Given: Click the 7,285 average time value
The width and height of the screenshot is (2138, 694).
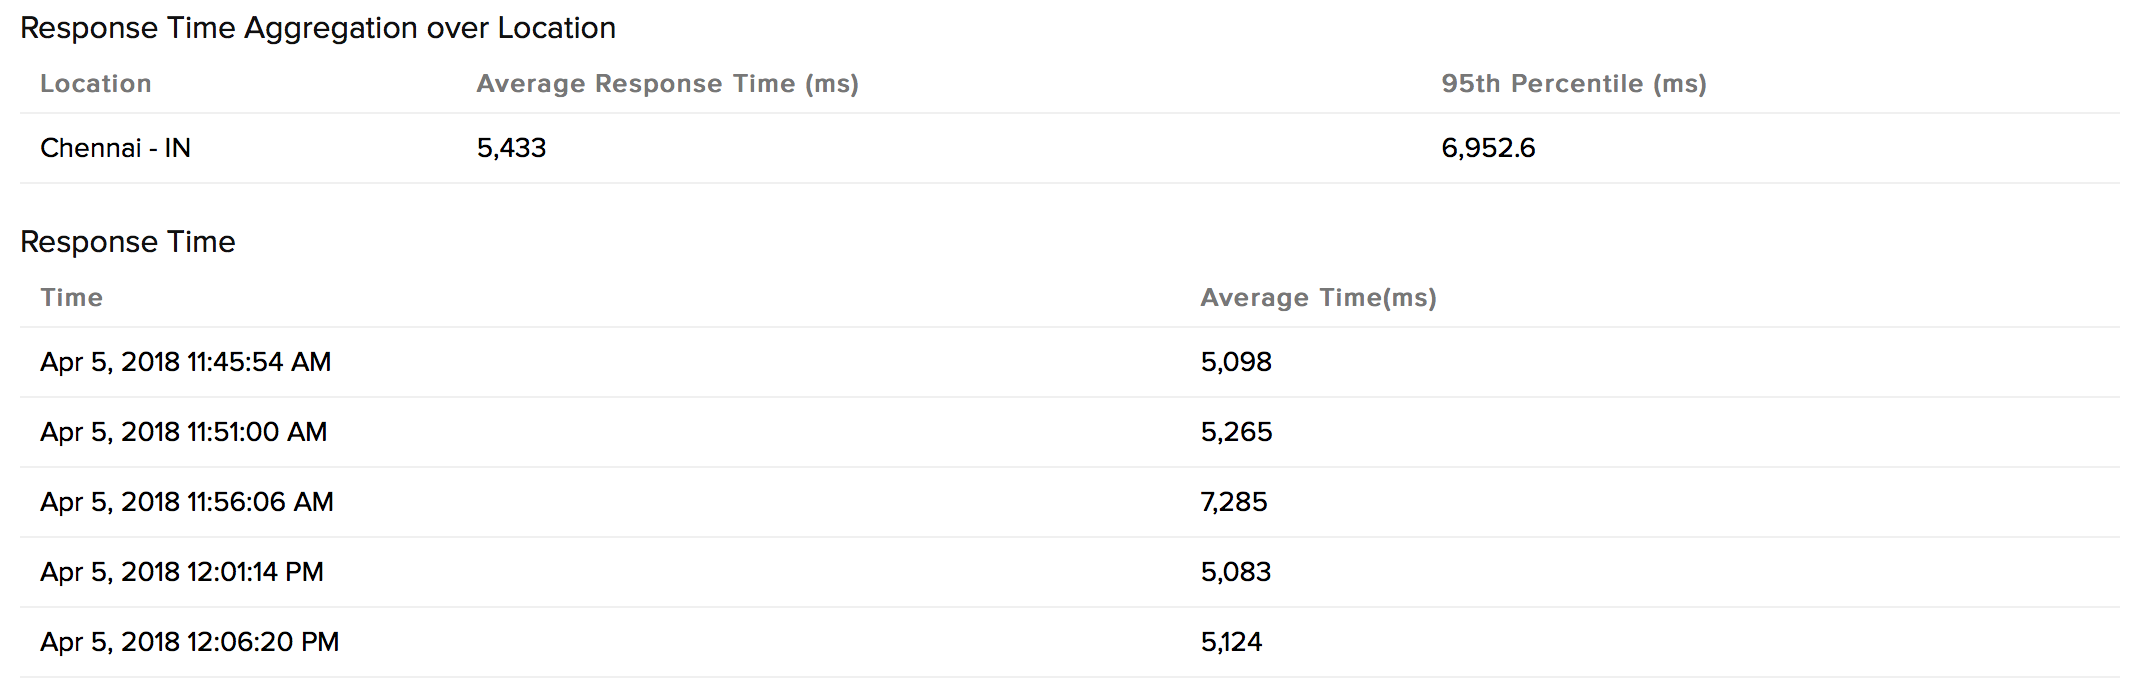Looking at the screenshot, I should click(1234, 502).
